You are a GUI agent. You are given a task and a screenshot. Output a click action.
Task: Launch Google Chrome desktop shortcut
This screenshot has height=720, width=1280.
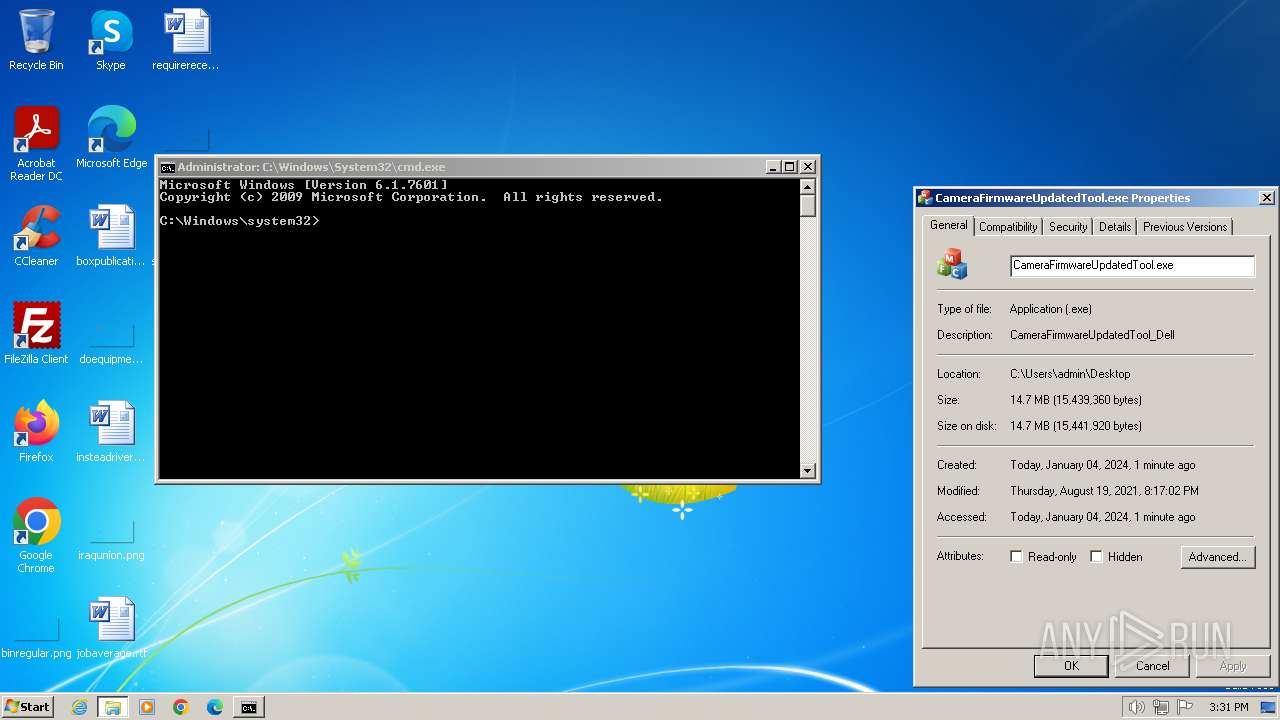coord(36,535)
